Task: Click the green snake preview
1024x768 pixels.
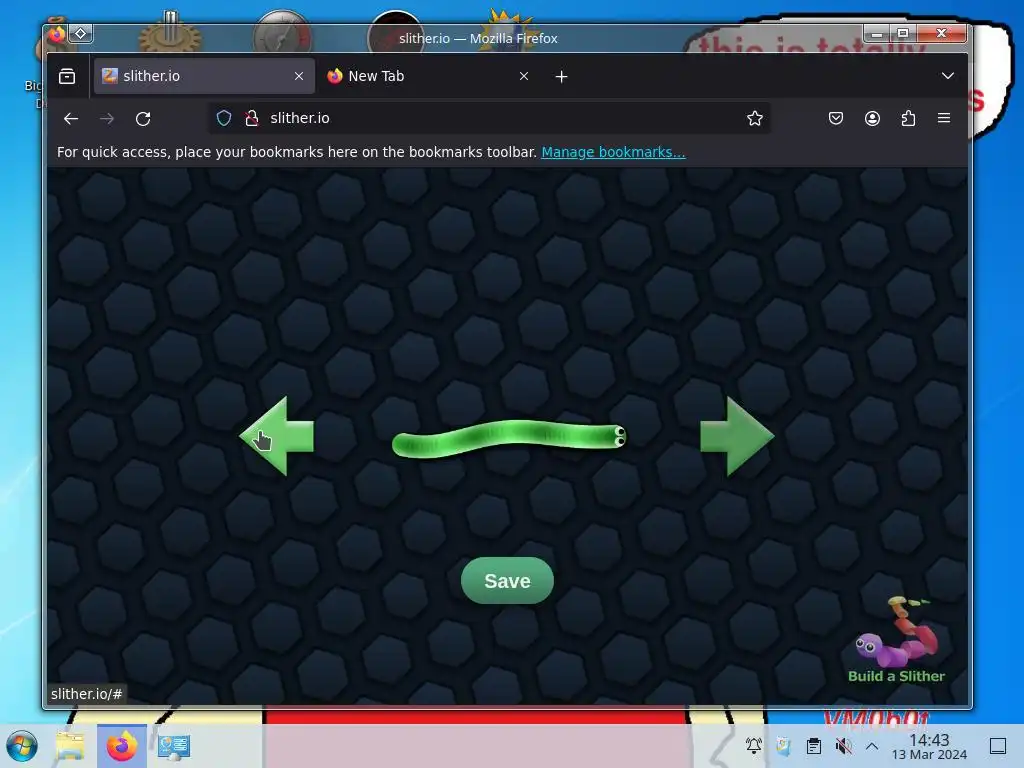Action: click(x=509, y=438)
